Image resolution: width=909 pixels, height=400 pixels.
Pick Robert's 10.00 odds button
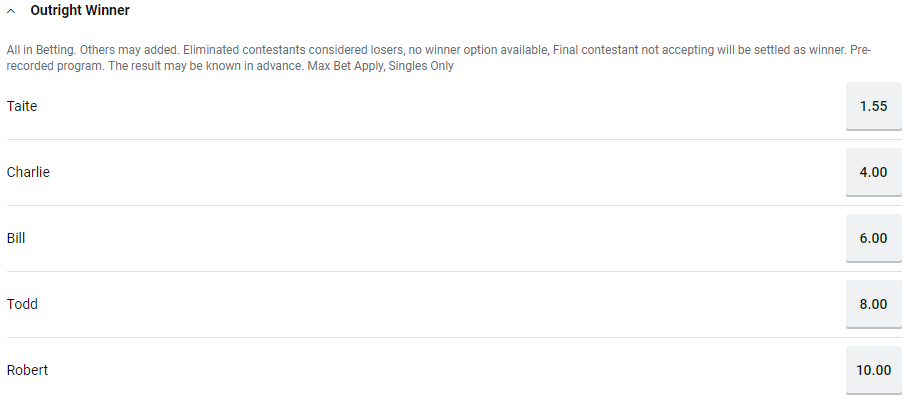(874, 370)
